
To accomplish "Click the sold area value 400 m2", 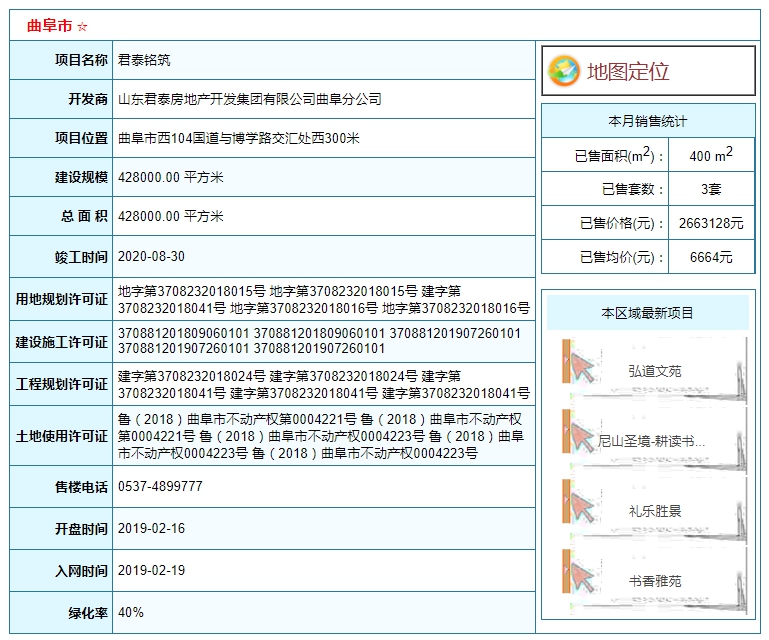I will (x=711, y=154).
